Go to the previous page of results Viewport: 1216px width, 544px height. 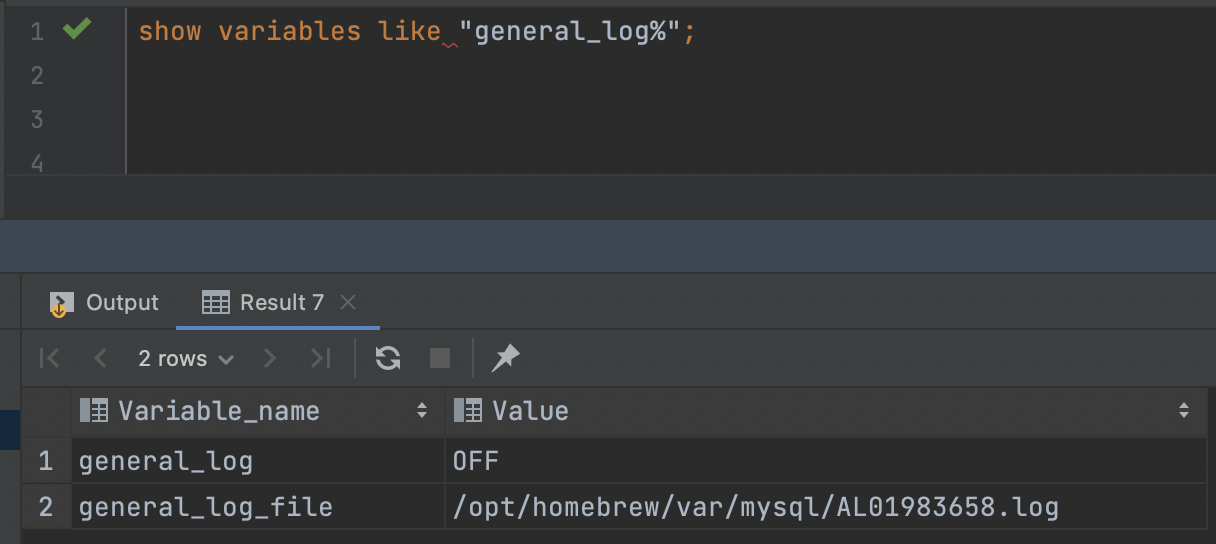(x=100, y=358)
